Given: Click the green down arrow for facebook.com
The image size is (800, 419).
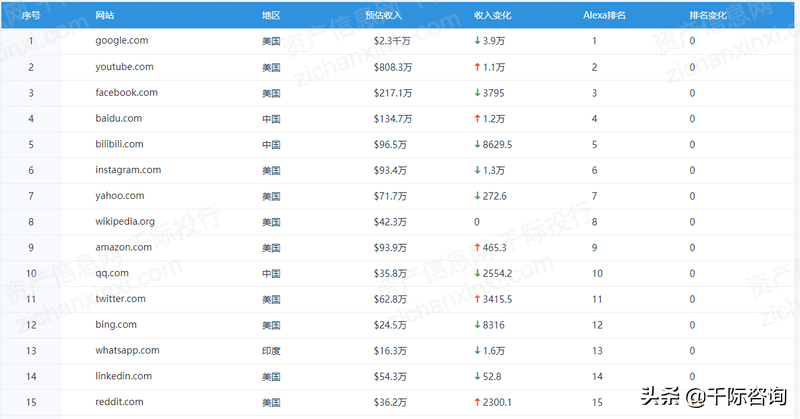Looking at the screenshot, I should 477,92.
